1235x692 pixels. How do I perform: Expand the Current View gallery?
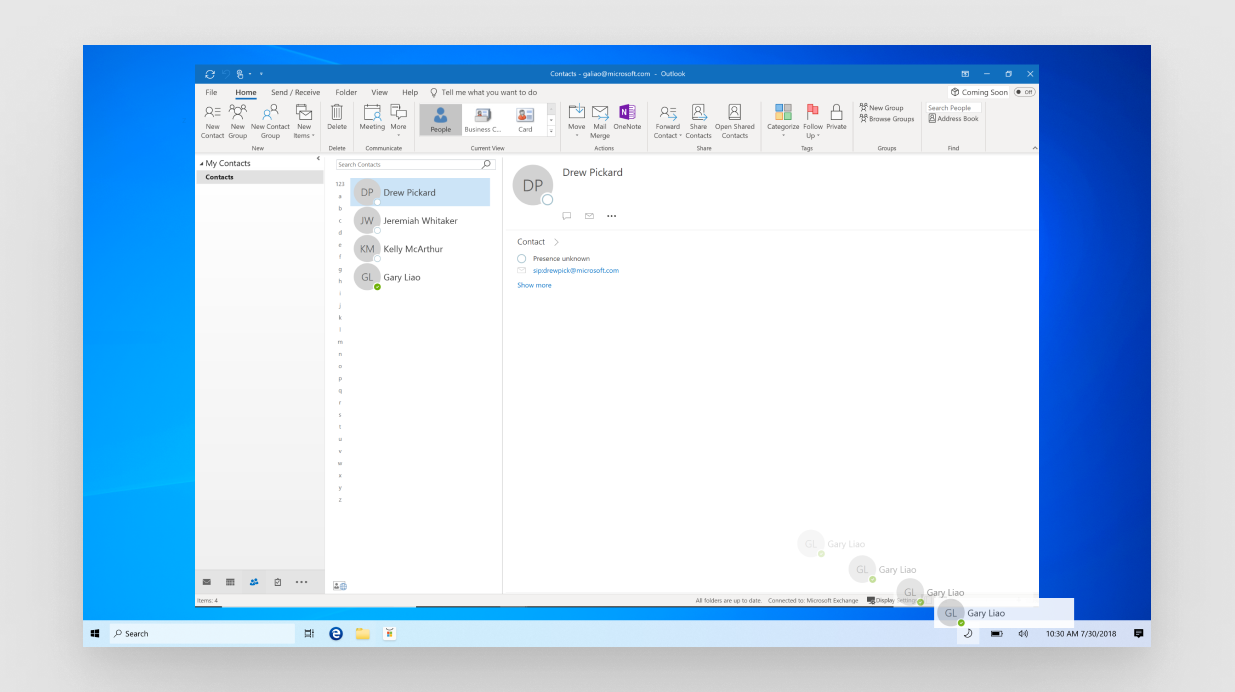coord(551,131)
